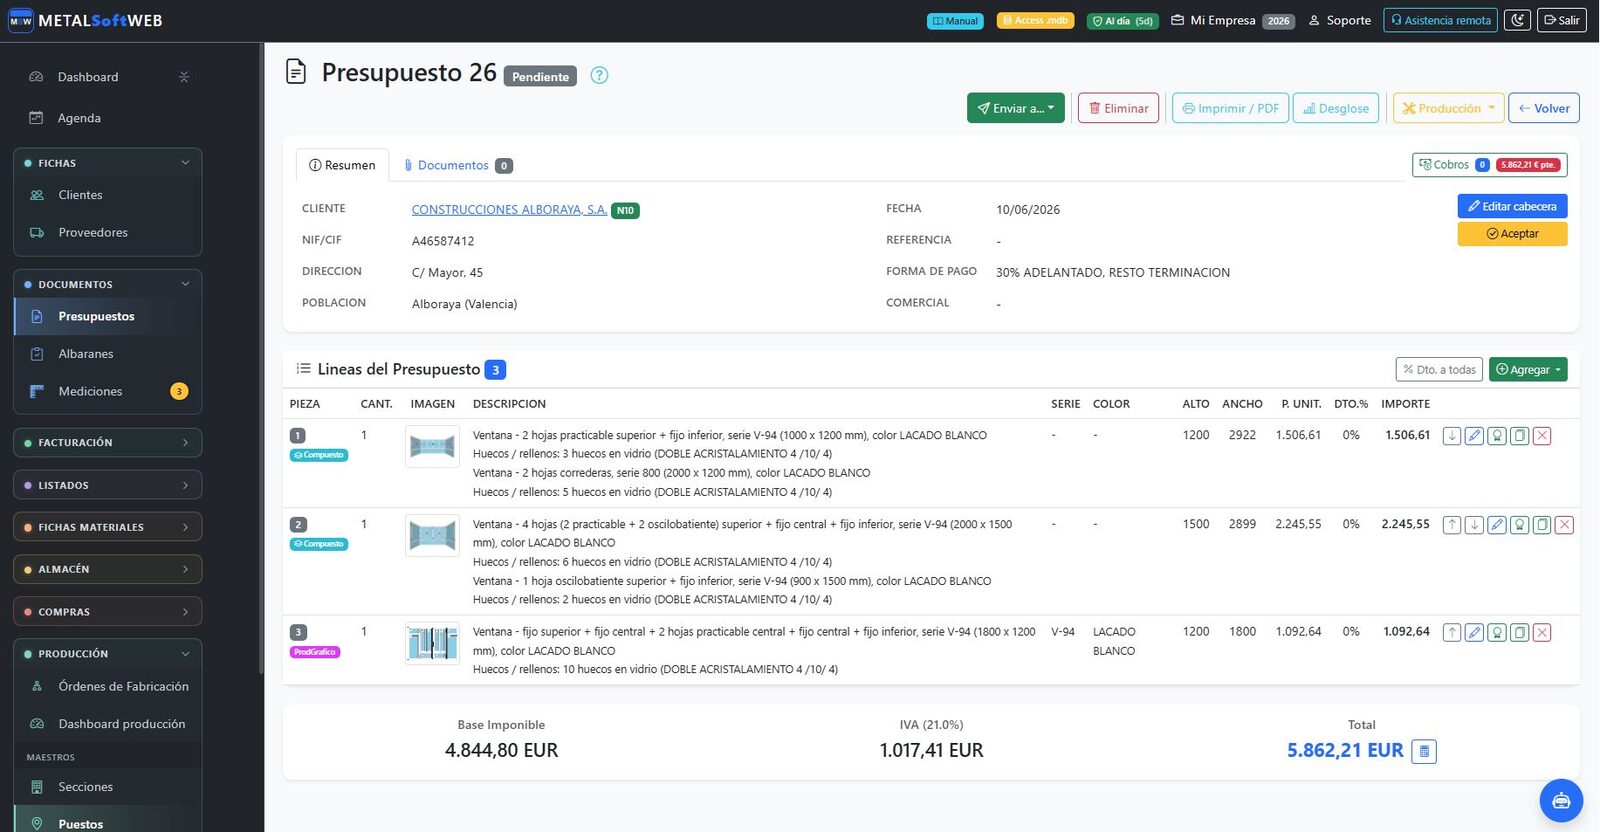Click Salir to log out

point(1561,20)
